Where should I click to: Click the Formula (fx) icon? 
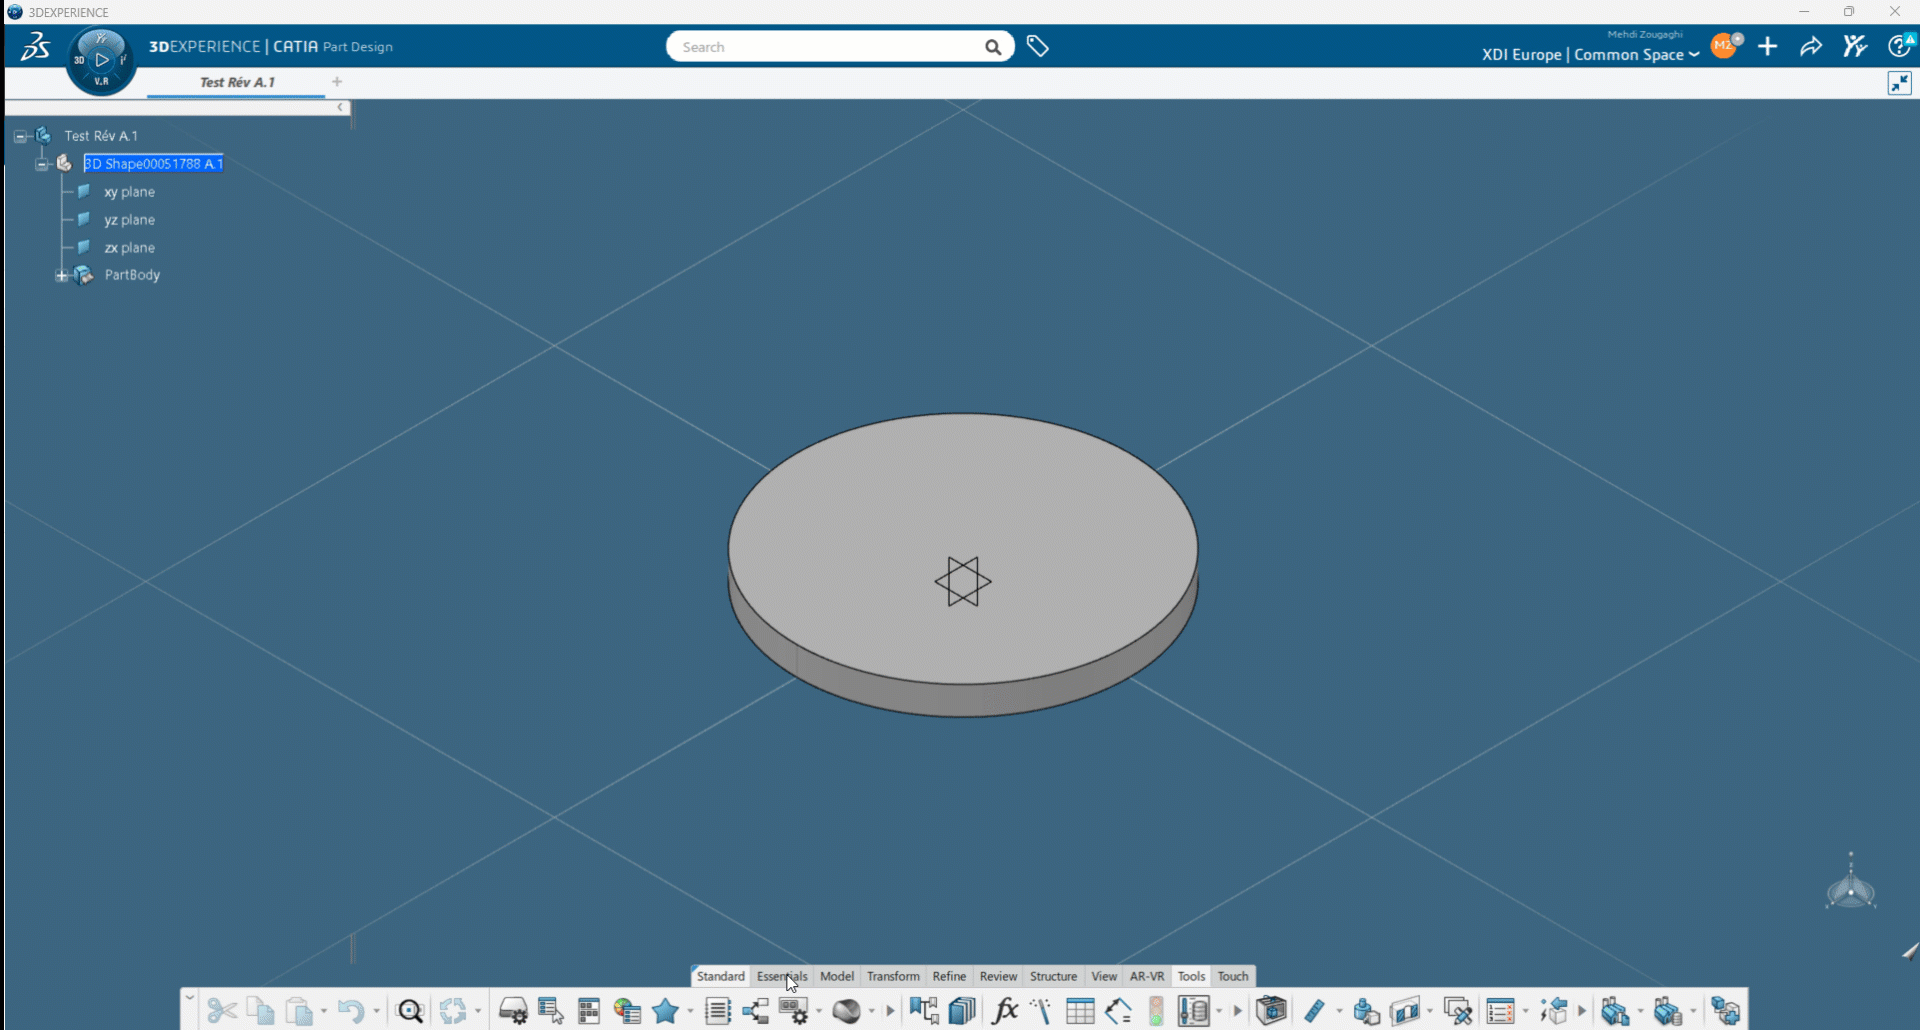[1004, 1011]
